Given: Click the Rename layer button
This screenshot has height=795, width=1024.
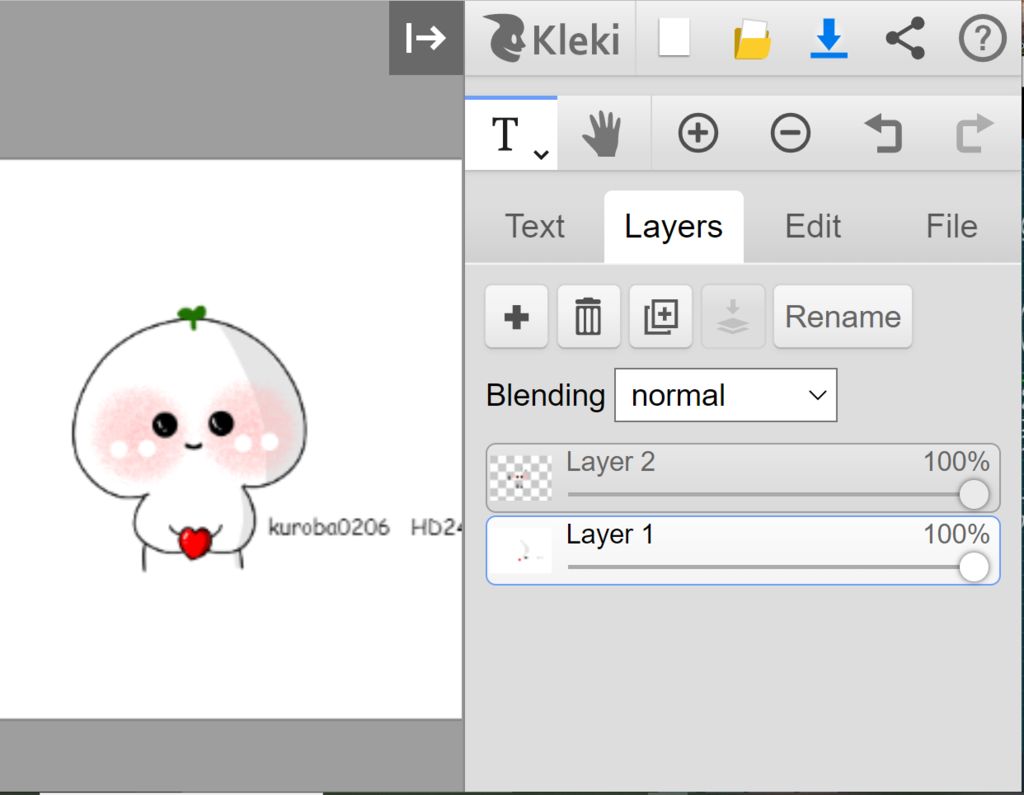Looking at the screenshot, I should point(842,317).
